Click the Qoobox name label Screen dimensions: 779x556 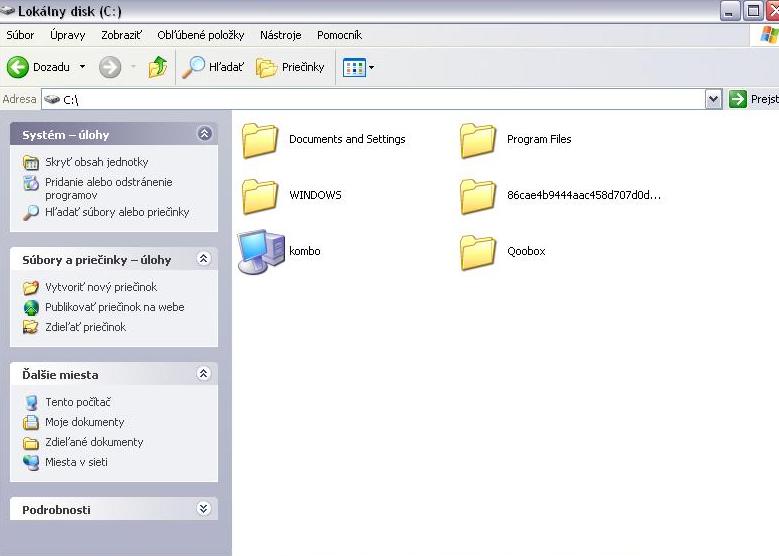click(526, 251)
